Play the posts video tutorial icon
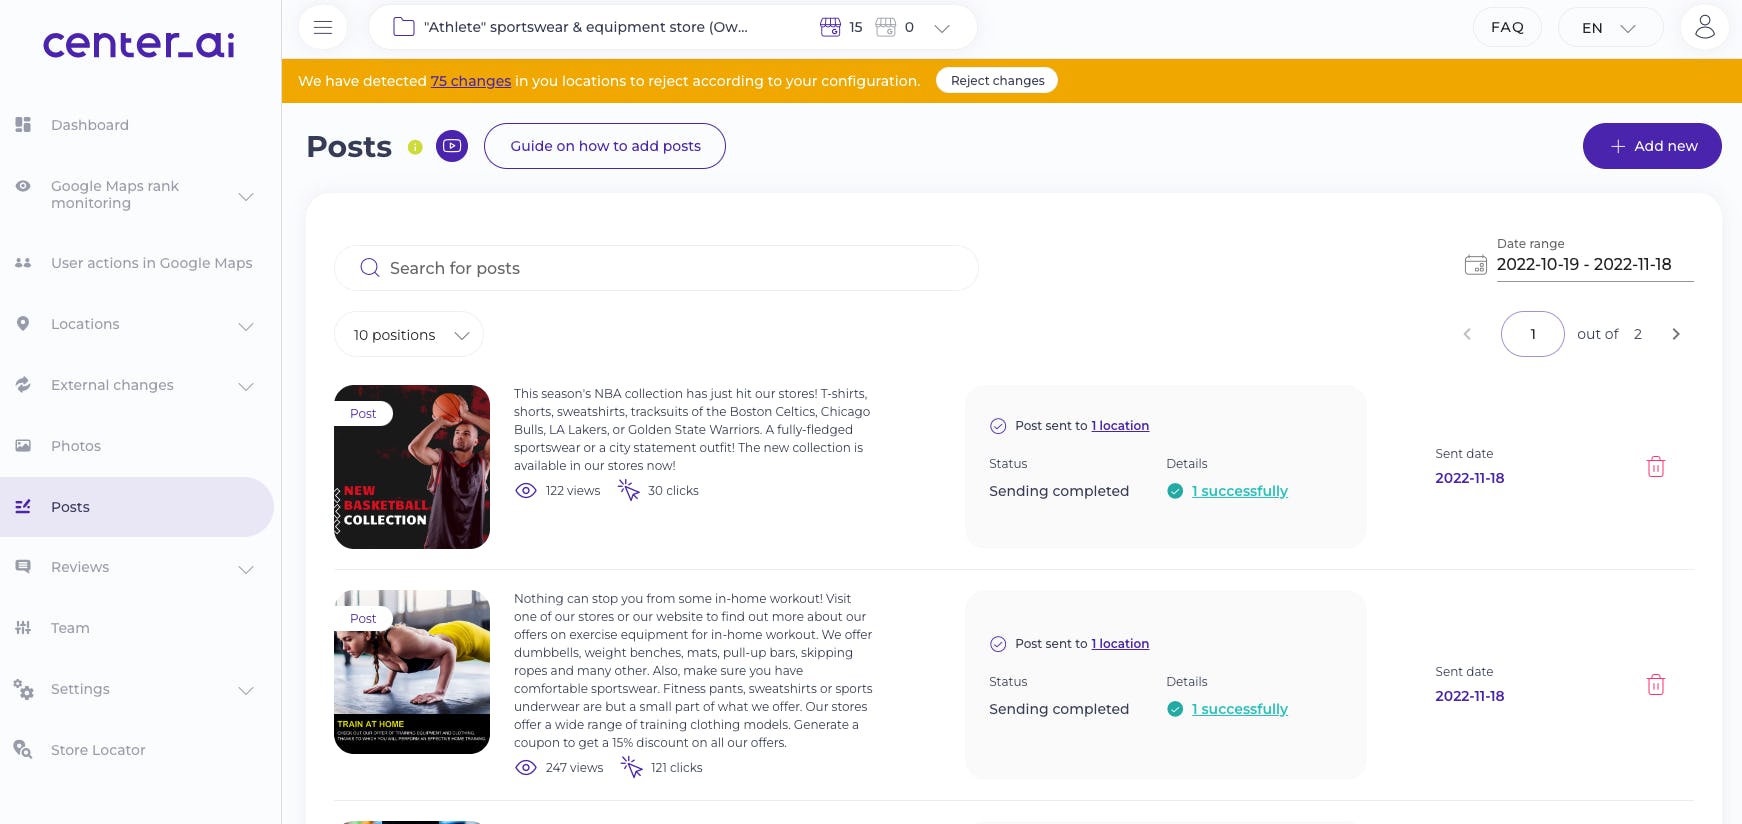Image resolution: width=1742 pixels, height=824 pixels. click(452, 146)
